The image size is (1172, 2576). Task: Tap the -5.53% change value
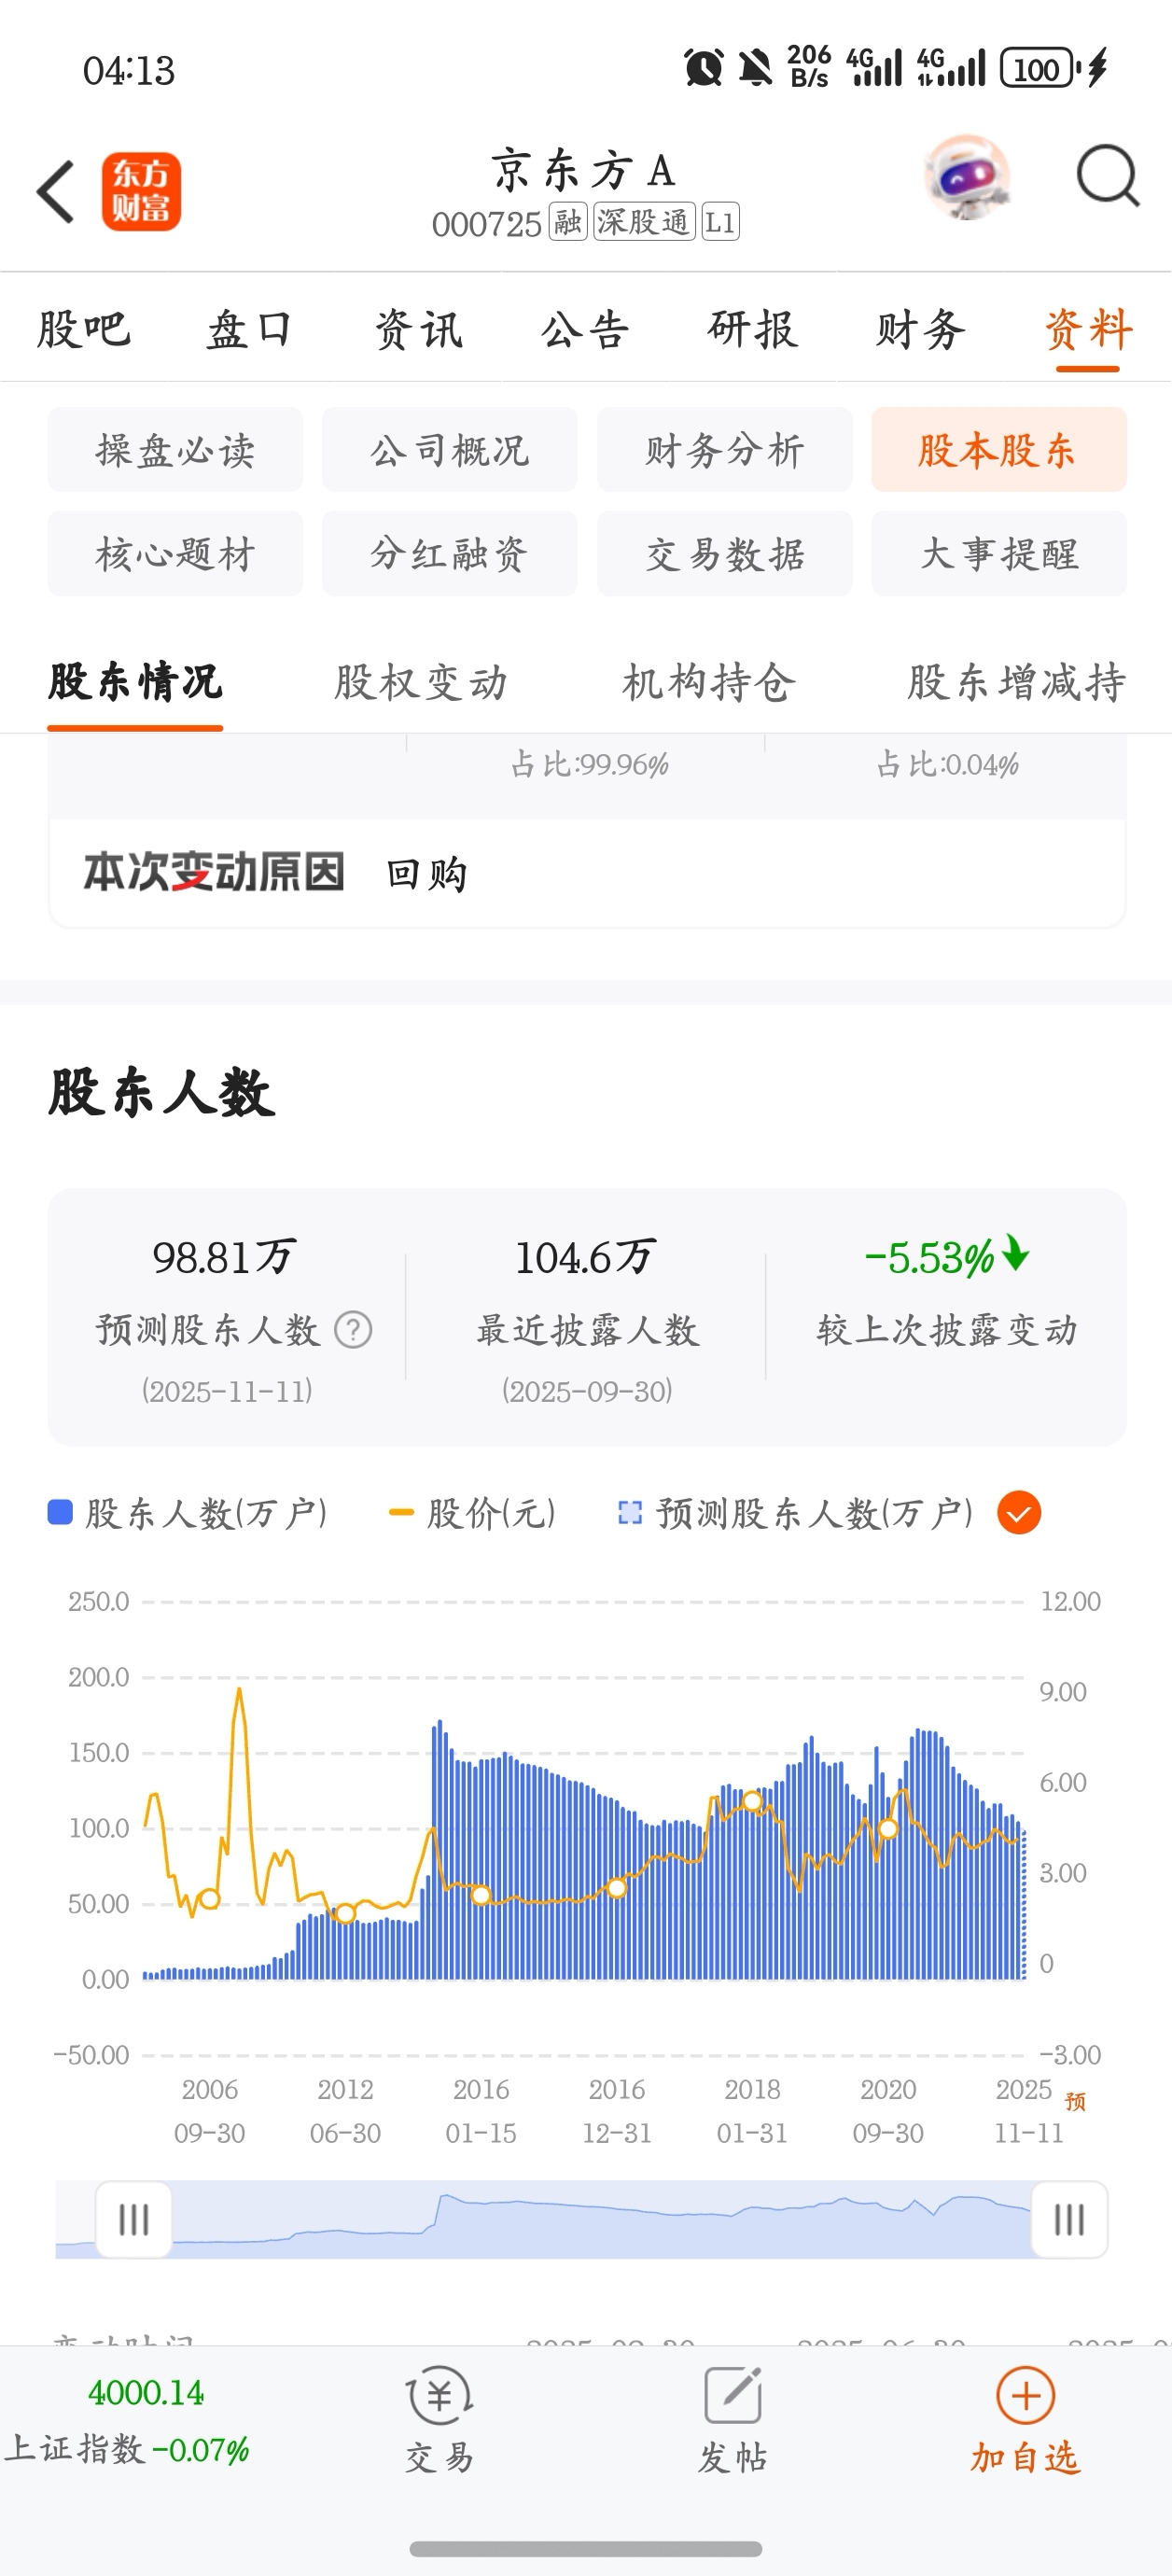coord(946,1257)
